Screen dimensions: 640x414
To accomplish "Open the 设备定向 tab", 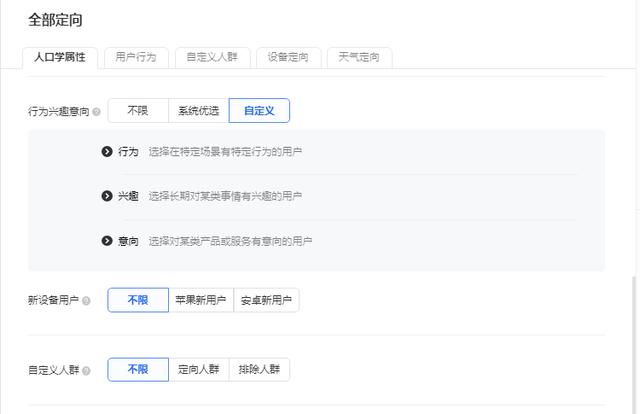I will pyautogui.click(x=289, y=57).
